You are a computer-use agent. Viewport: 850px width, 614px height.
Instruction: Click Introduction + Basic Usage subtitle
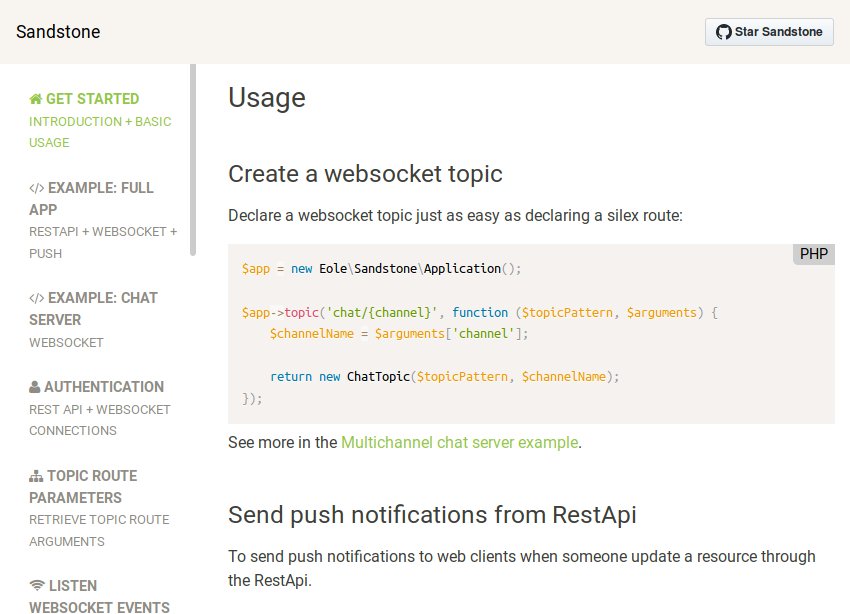click(x=100, y=132)
